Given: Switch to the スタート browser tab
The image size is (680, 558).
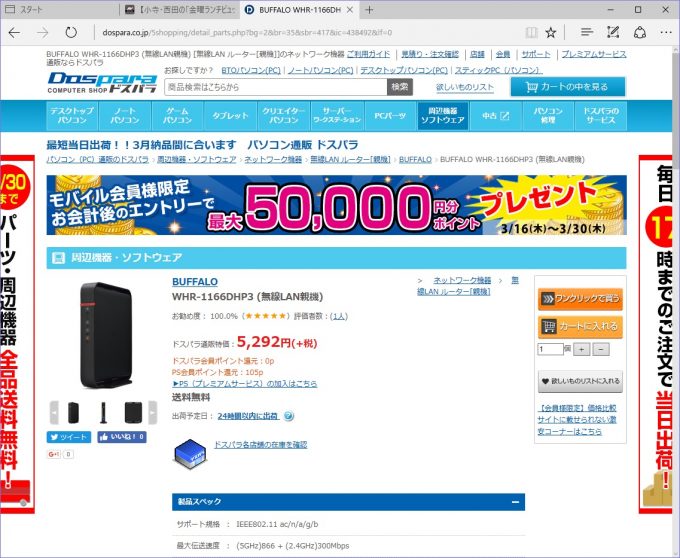Looking at the screenshot, I should pyautogui.click(x=59, y=10).
